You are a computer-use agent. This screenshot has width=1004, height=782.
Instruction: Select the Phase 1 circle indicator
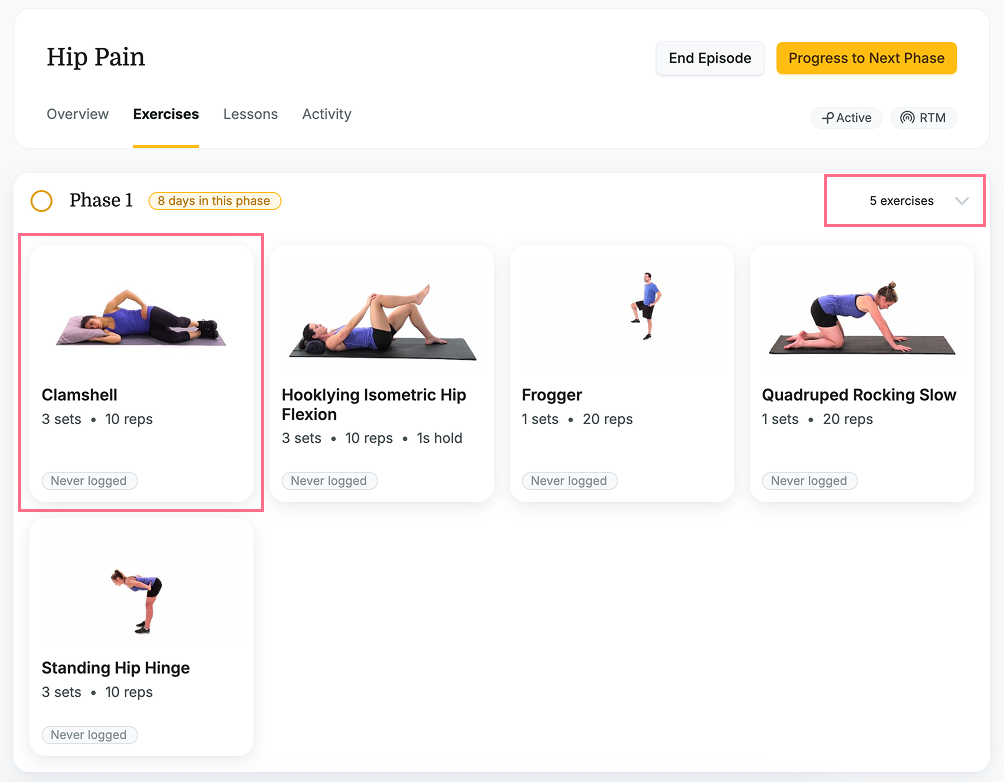click(x=41, y=200)
